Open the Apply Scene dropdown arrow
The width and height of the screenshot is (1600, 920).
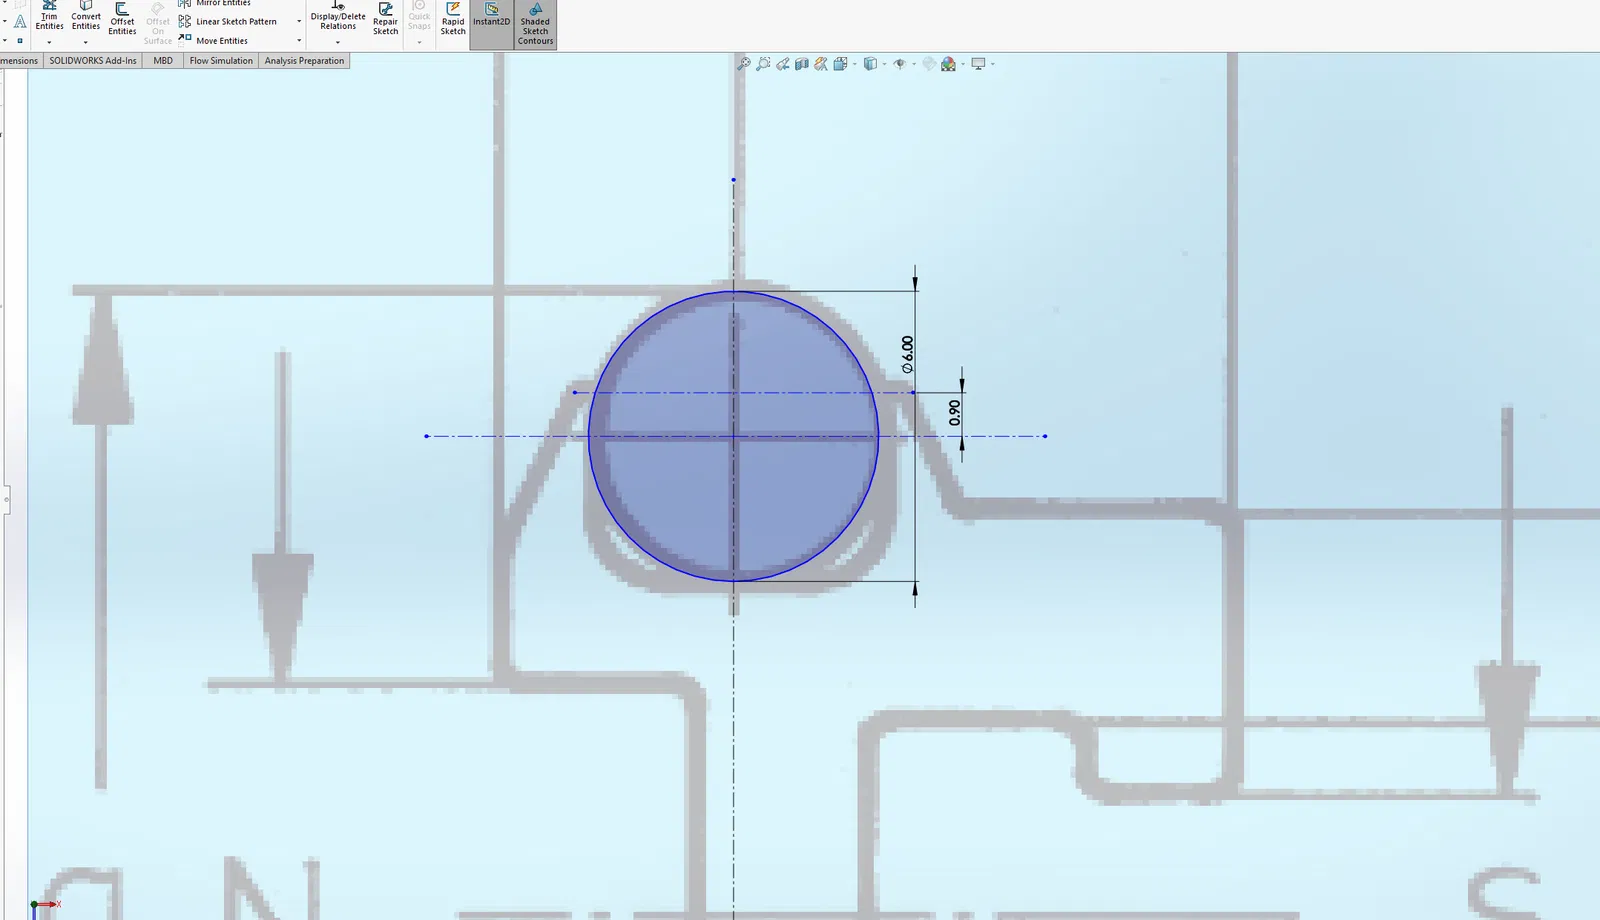coord(962,64)
